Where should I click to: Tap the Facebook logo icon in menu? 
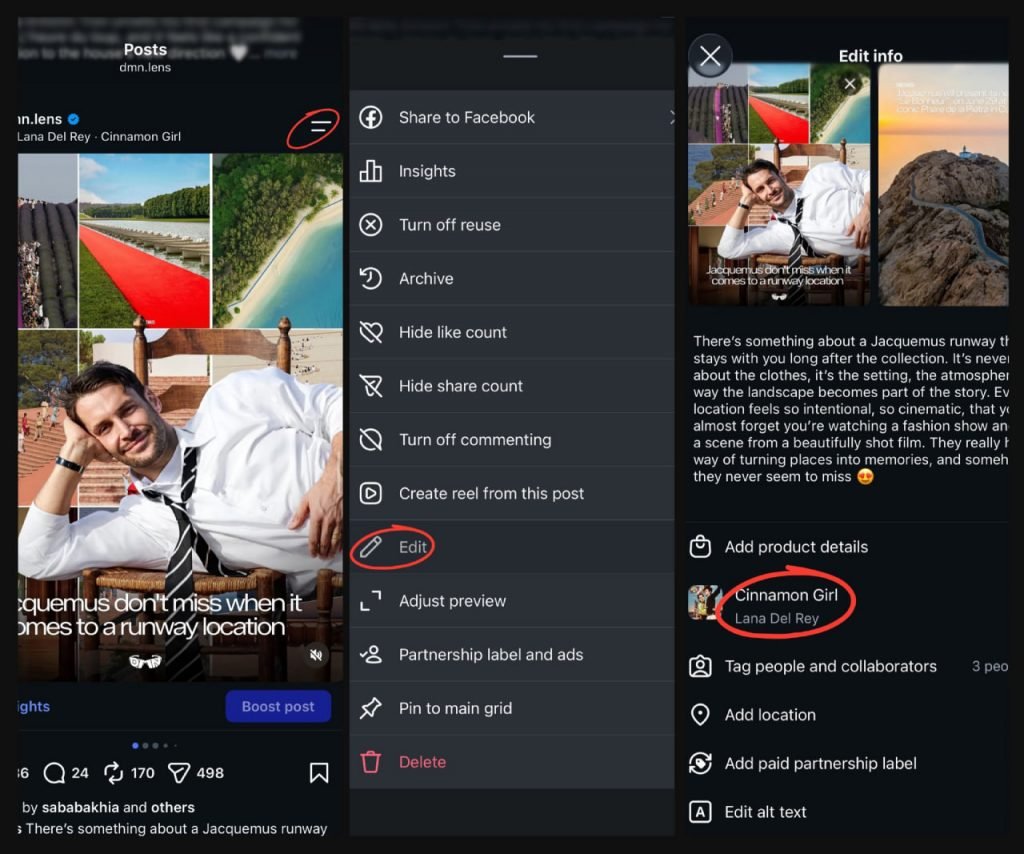[x=371, y=118]
